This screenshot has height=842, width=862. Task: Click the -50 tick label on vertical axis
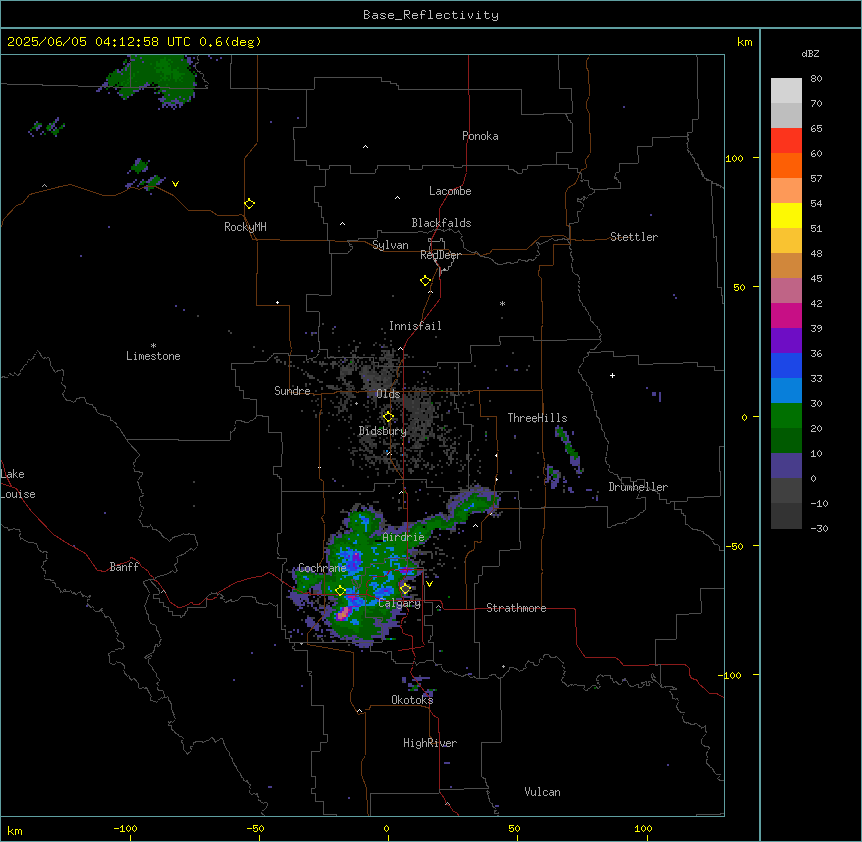tap(734, 546)
